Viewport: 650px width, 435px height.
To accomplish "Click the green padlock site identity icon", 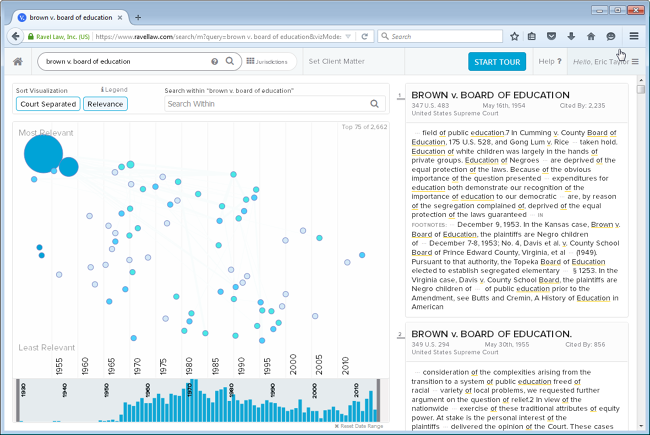I will pyautogui.click(x=31, y=36).
